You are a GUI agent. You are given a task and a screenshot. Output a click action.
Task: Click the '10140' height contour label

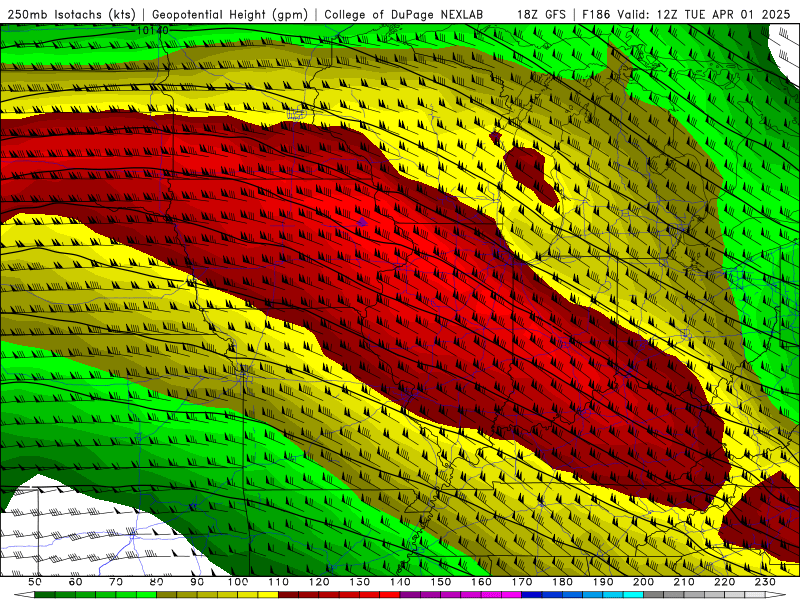click(x=153, y=31)
